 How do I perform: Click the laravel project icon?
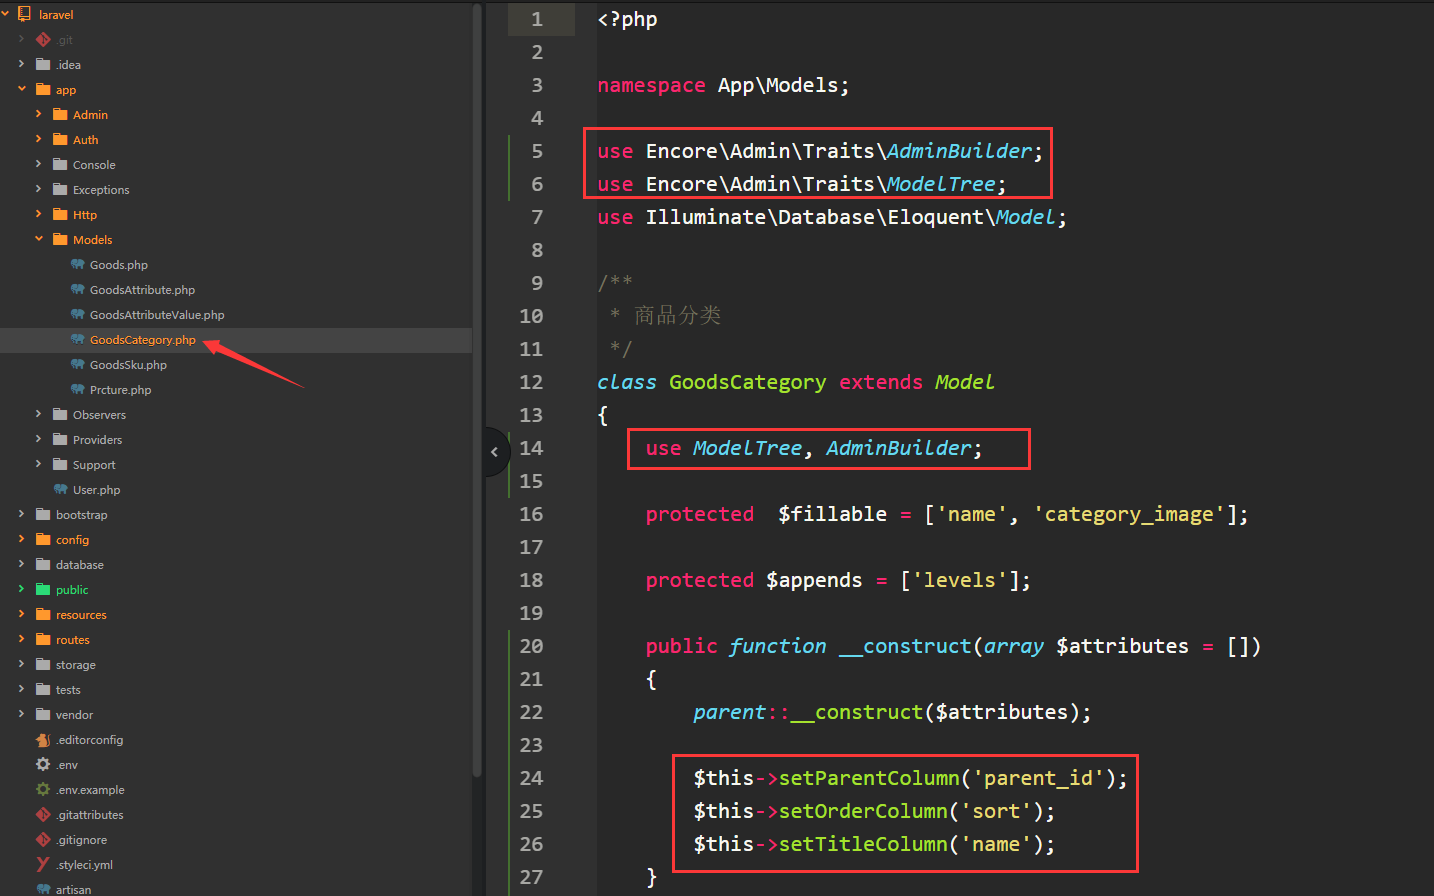coord(24,14)
